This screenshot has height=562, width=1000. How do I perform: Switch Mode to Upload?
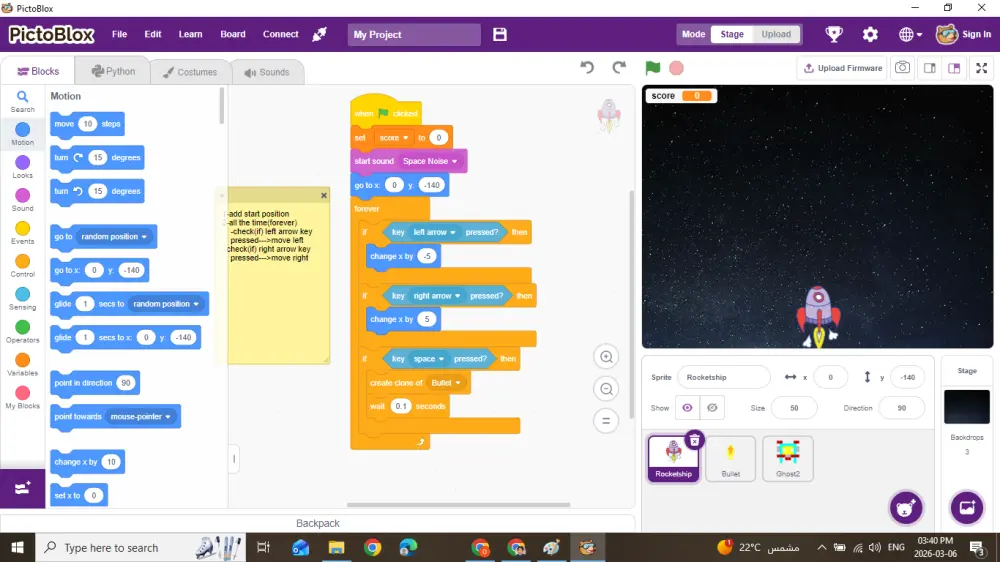(776, 34)
